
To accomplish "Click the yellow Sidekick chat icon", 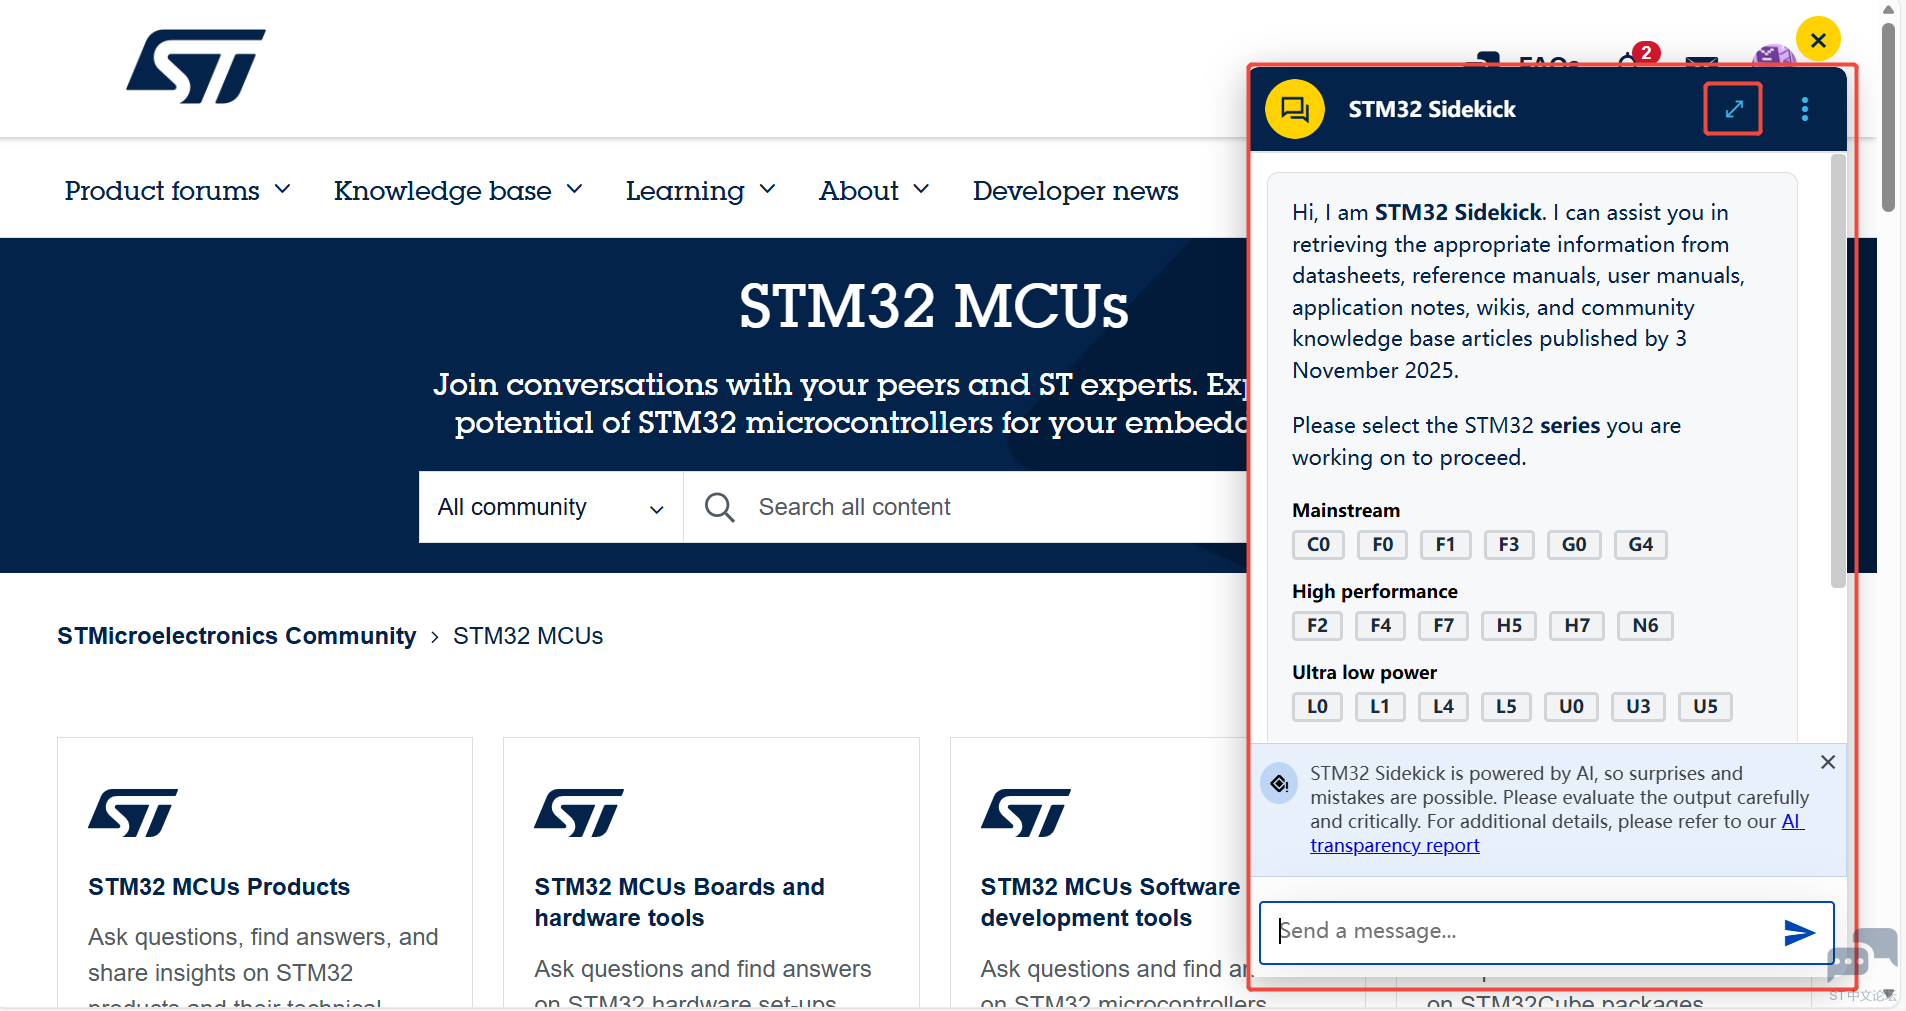I will 1294,109.
